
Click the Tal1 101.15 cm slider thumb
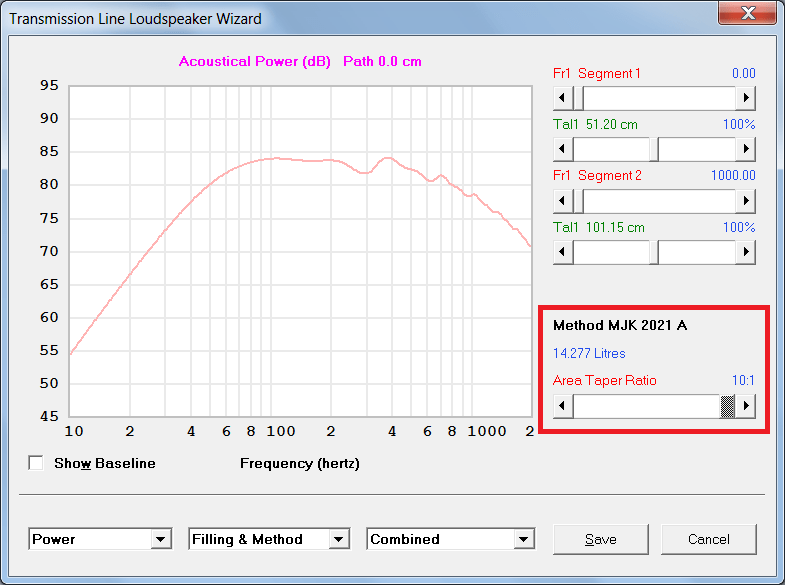click(x=654, y=252)
